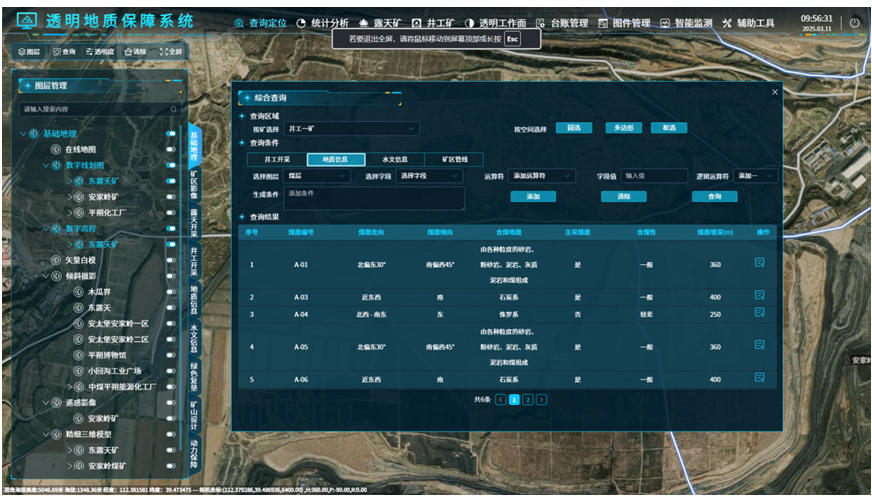Expand the 选择字段 dropdown
This screenshot has width=872, height=500.
point(425,176)
